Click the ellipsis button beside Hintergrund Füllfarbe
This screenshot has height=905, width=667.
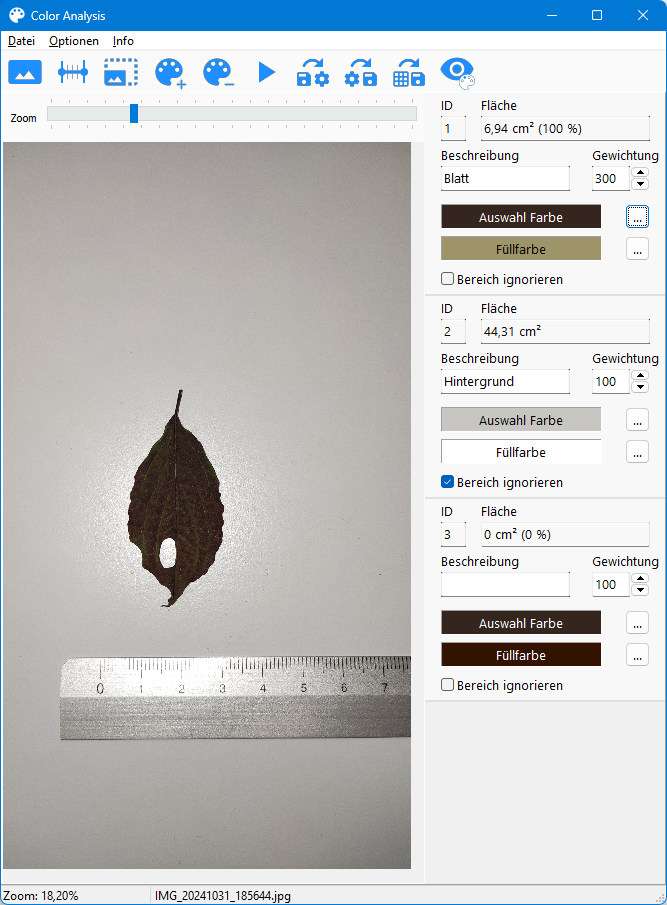pos(638,452)
